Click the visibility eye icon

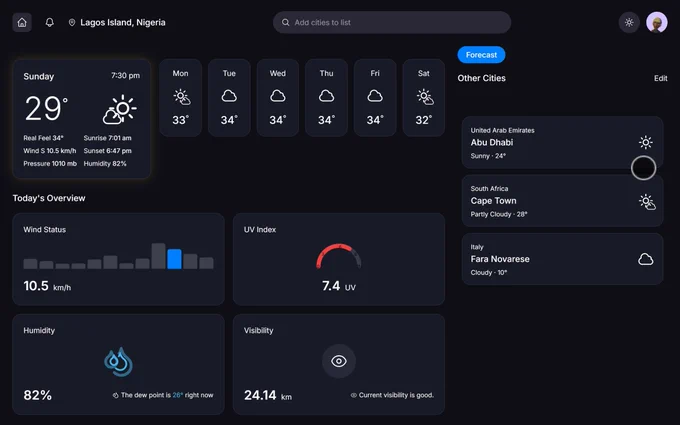pos(339,361)
